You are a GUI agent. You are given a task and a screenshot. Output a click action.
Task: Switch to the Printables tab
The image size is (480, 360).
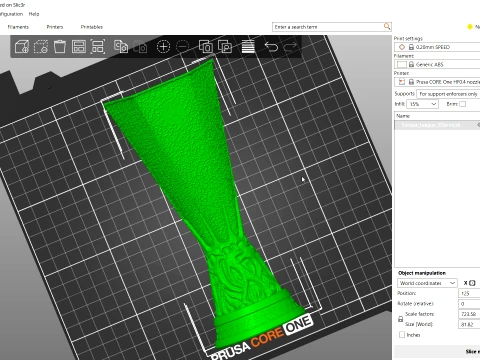92,27
